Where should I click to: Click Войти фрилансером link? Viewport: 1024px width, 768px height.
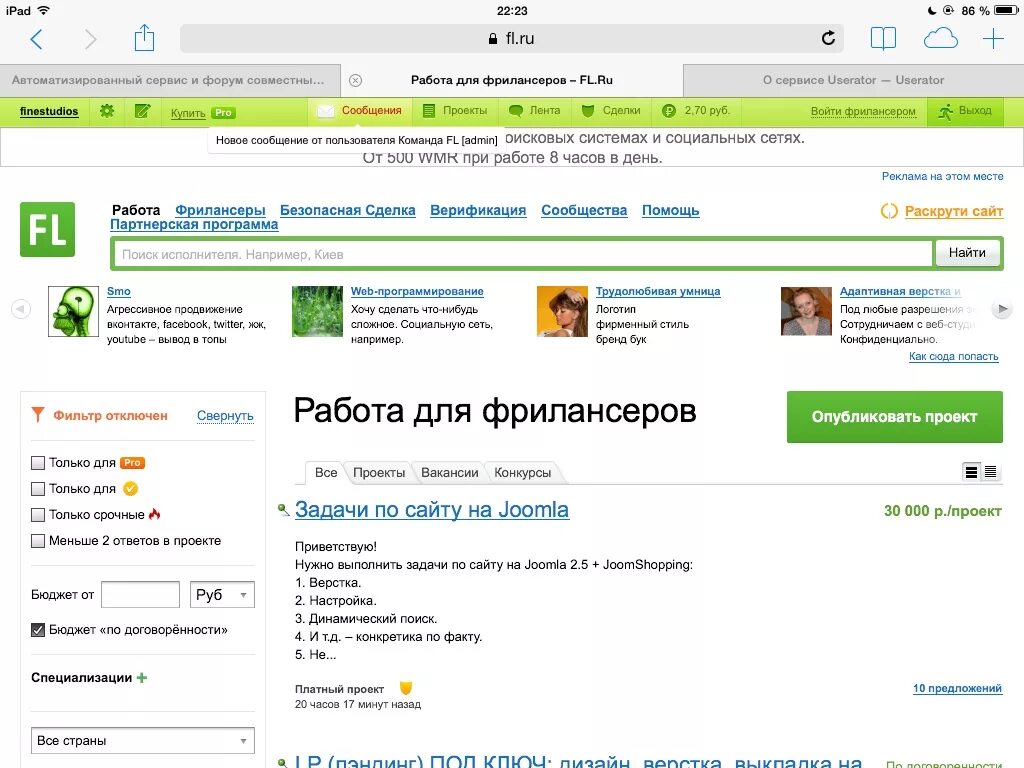click(x=863, y=111)
